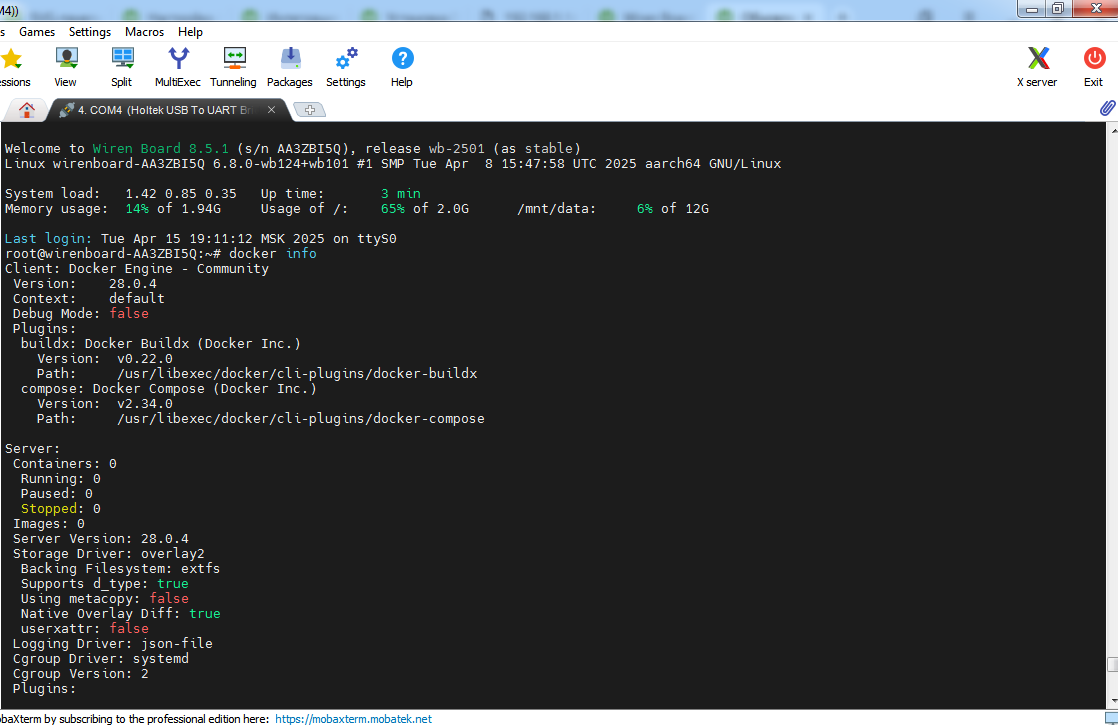This screenshot has width=1118, height=725.
Task: Minimize the MobaXterm window
Action: click(1032, 9)
